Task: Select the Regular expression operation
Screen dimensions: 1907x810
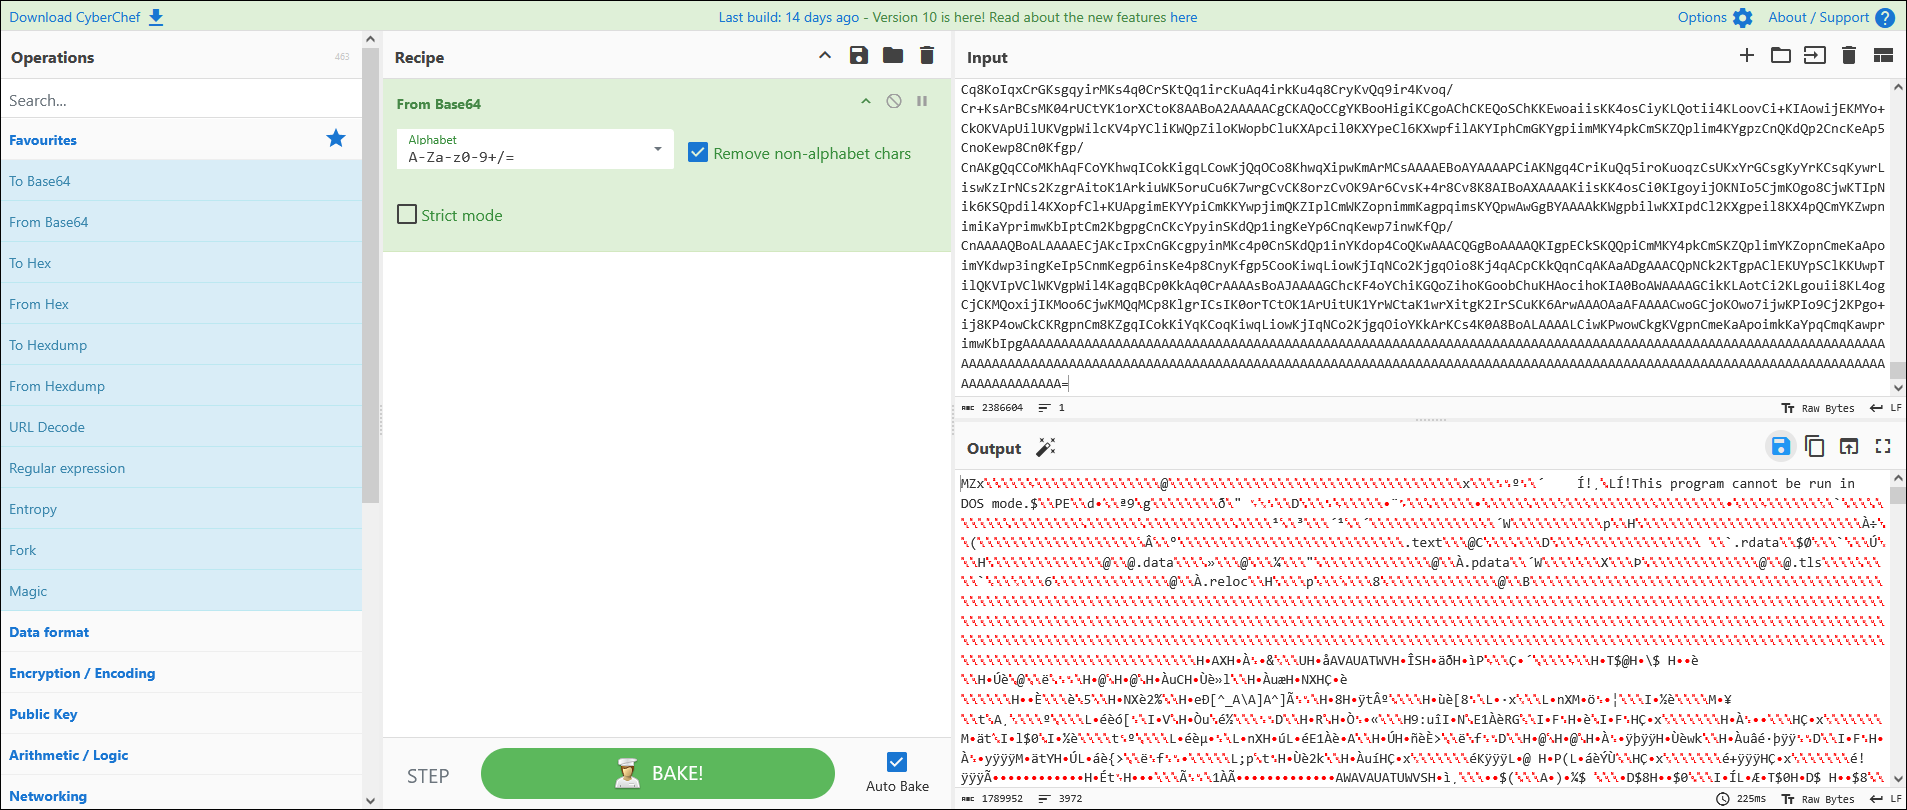Action: coord(181,468)
